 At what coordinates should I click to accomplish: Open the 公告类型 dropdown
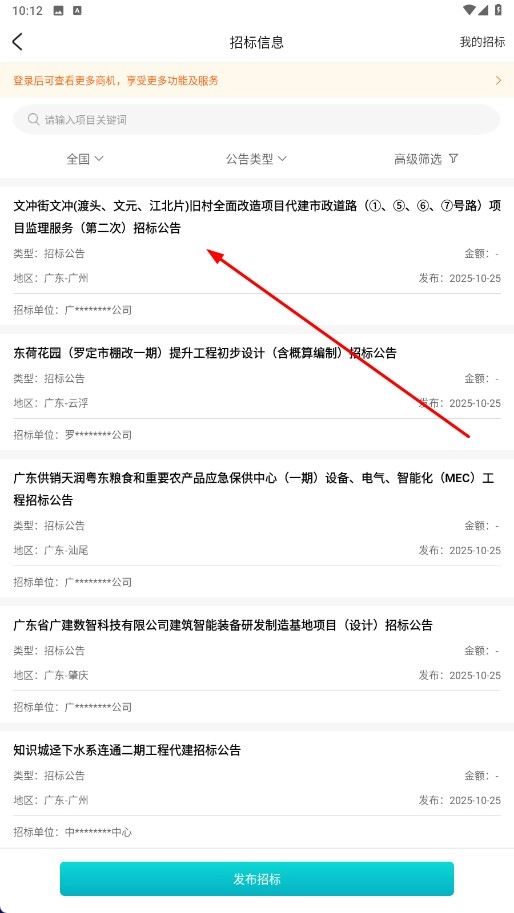click(256, 158)
